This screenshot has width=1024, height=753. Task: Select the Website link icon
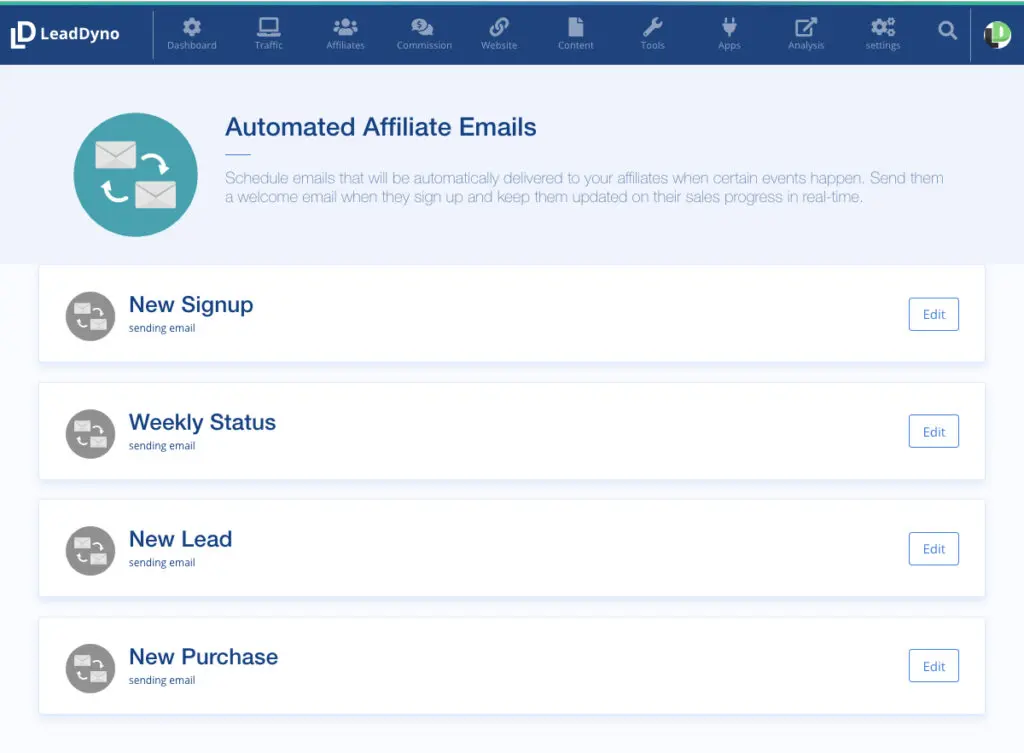499,28
